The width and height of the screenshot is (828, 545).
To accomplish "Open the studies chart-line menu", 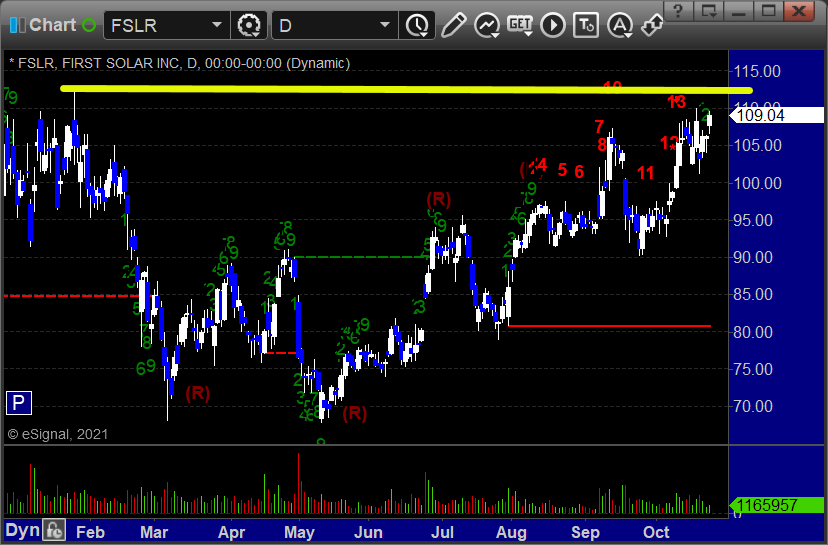I will pyautogui.click(x=487, y=25).
